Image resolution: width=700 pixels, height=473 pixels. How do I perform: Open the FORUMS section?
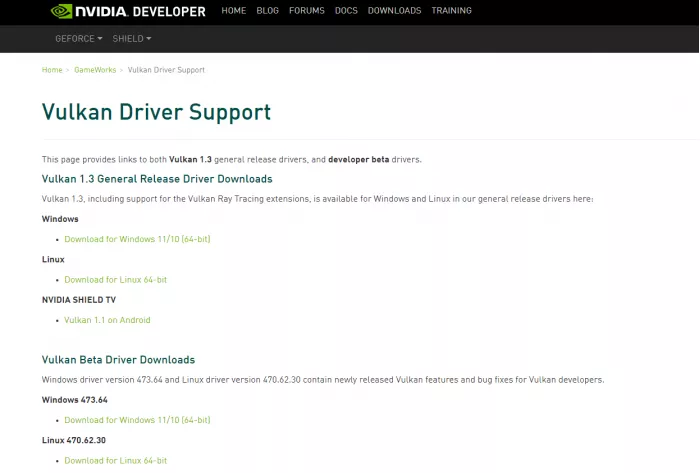click(307, 11)
